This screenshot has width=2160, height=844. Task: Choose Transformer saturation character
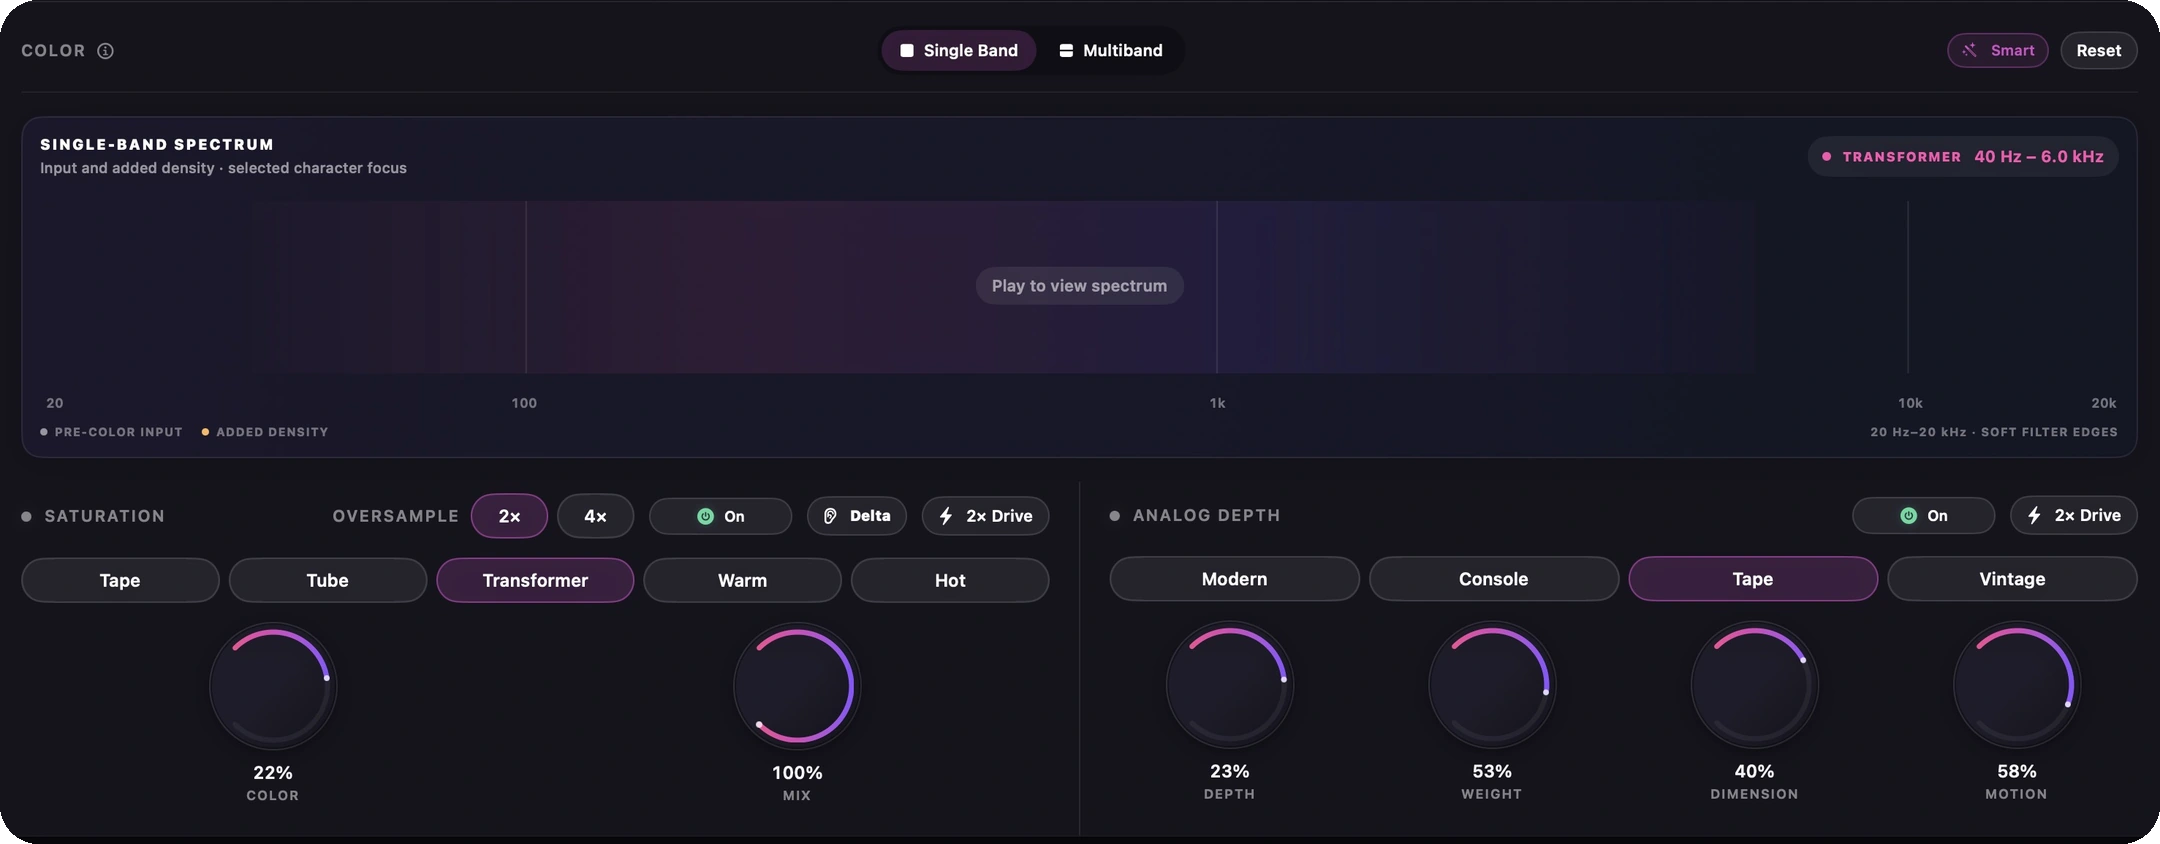click(535, 580)
